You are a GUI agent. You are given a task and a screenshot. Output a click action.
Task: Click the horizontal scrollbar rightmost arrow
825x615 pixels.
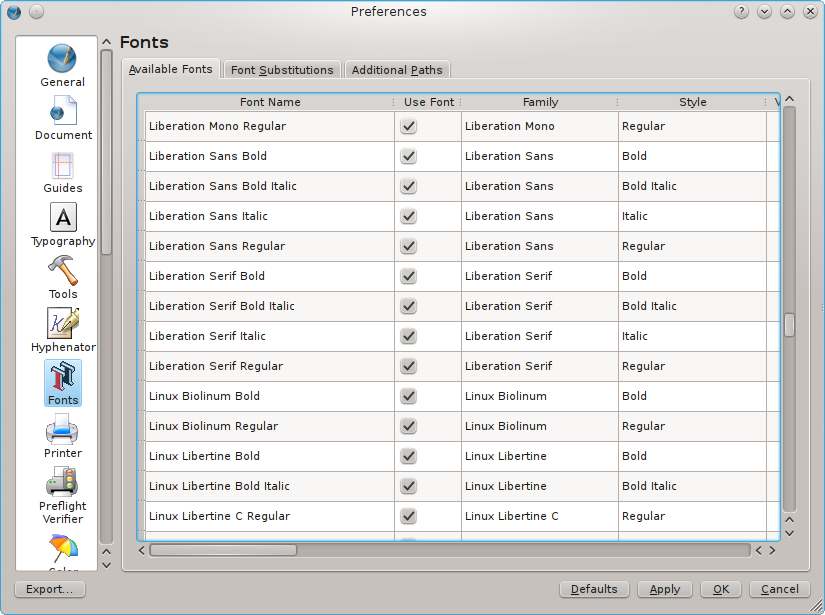click(772, 550)
